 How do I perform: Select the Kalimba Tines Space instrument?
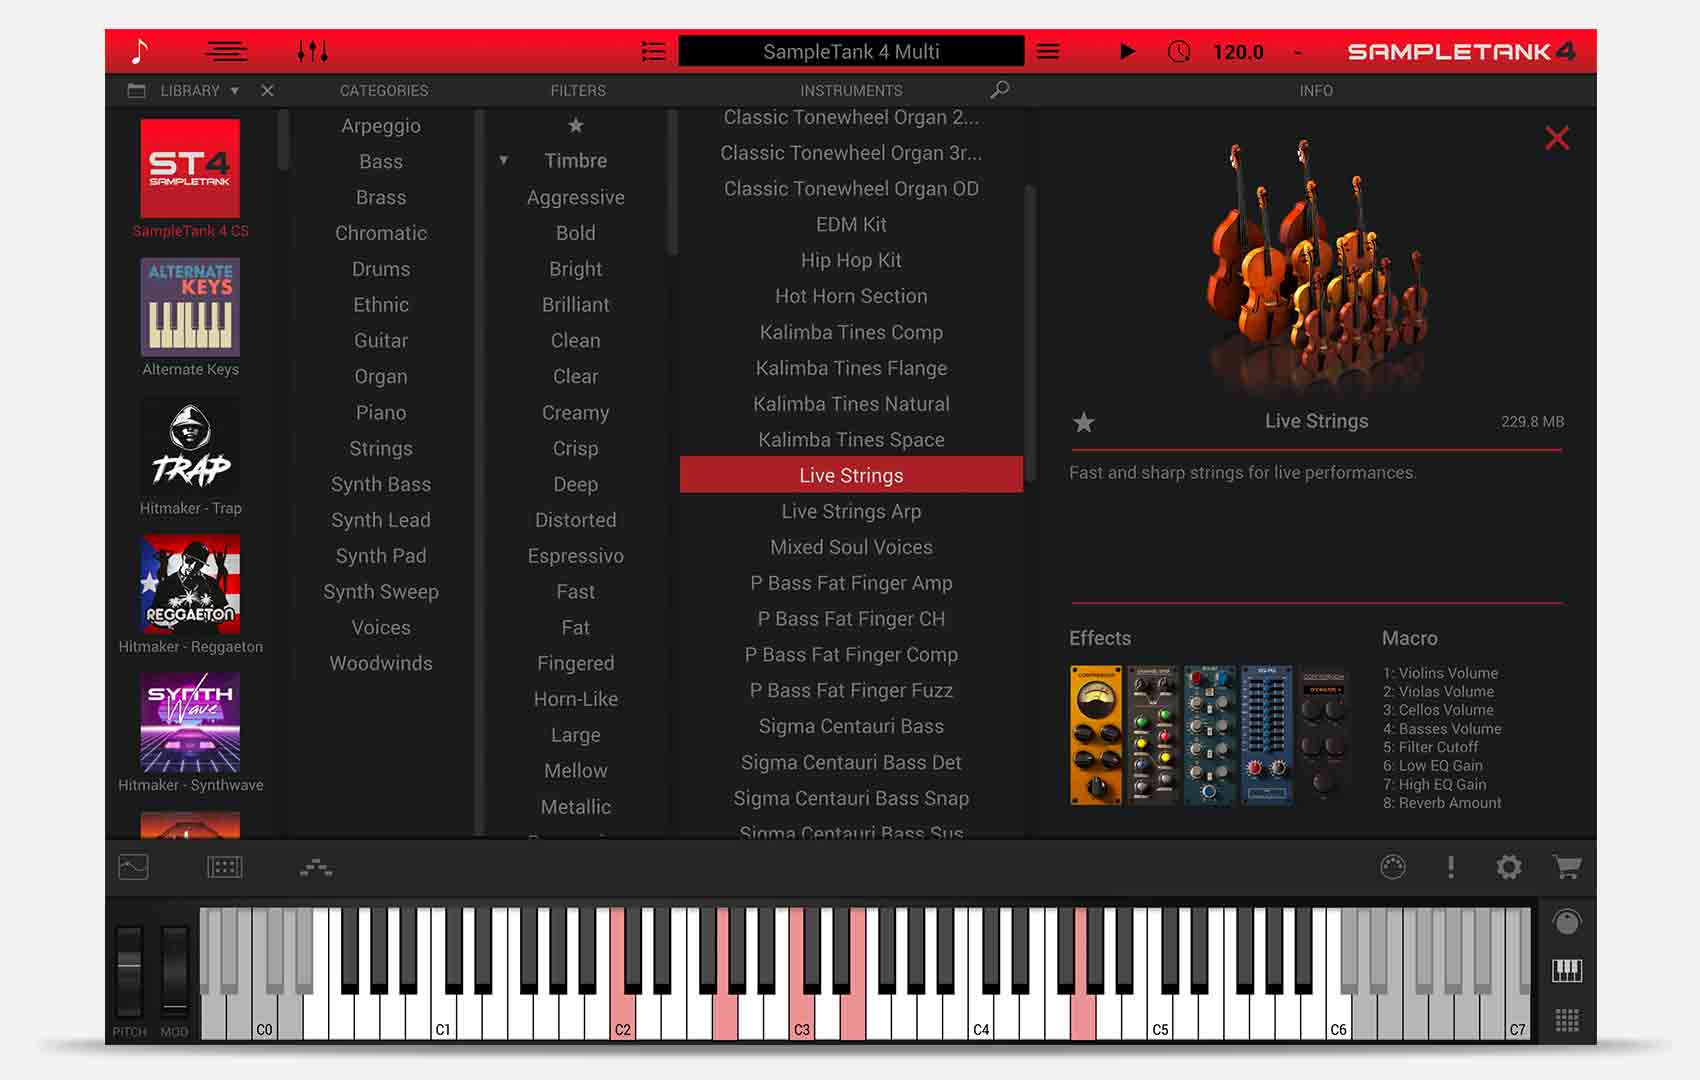[x=851, y=440]
